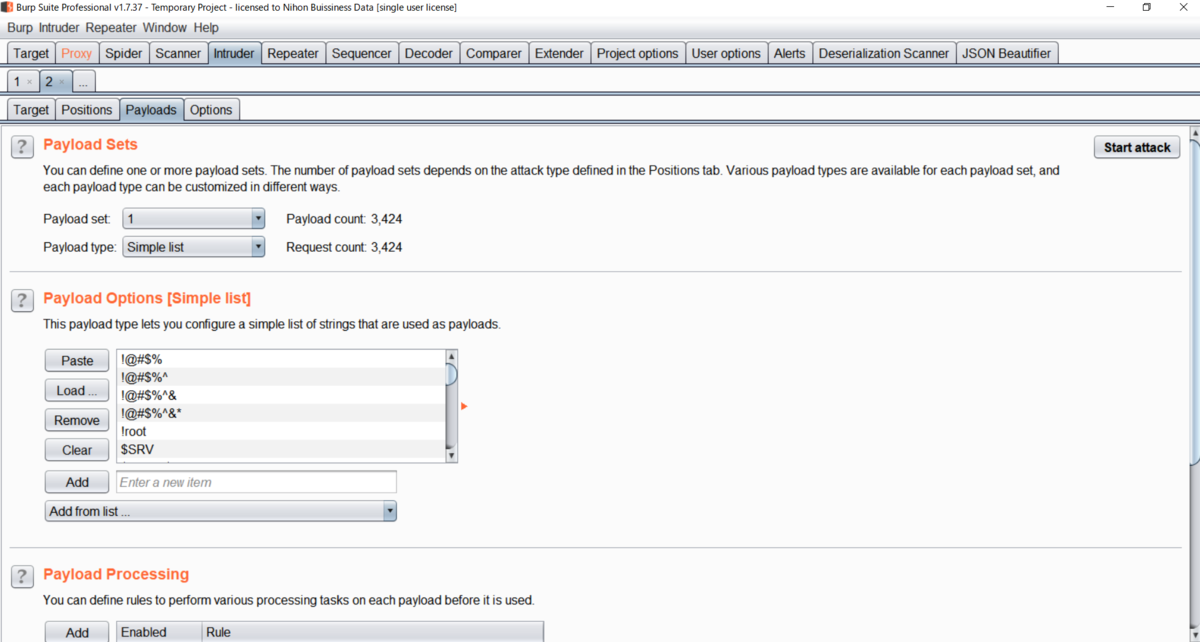Switch to the Intruder Options sub-tab
The image size is (1200, 642).
[211, 110]
